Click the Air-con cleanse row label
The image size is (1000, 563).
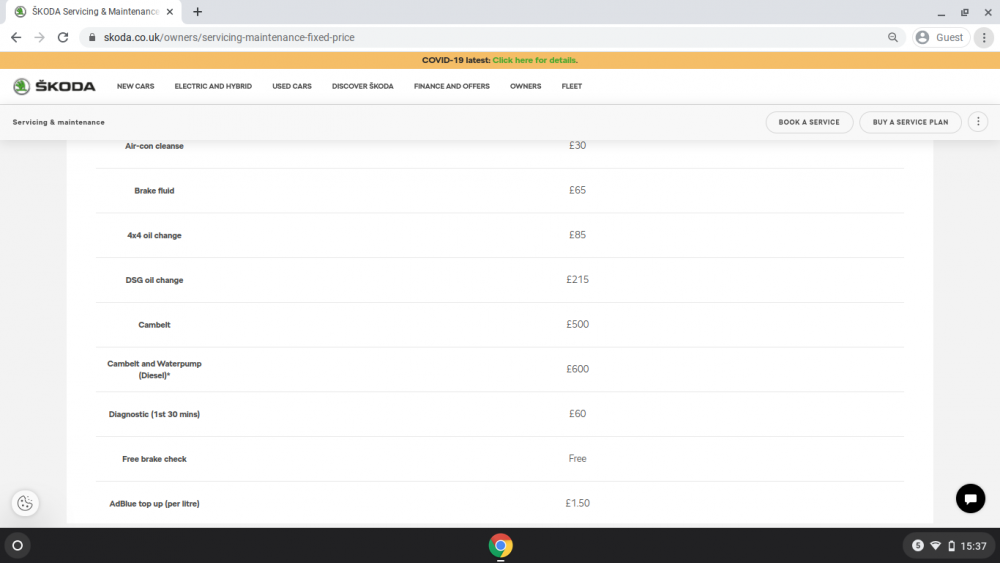pos(154,146)
